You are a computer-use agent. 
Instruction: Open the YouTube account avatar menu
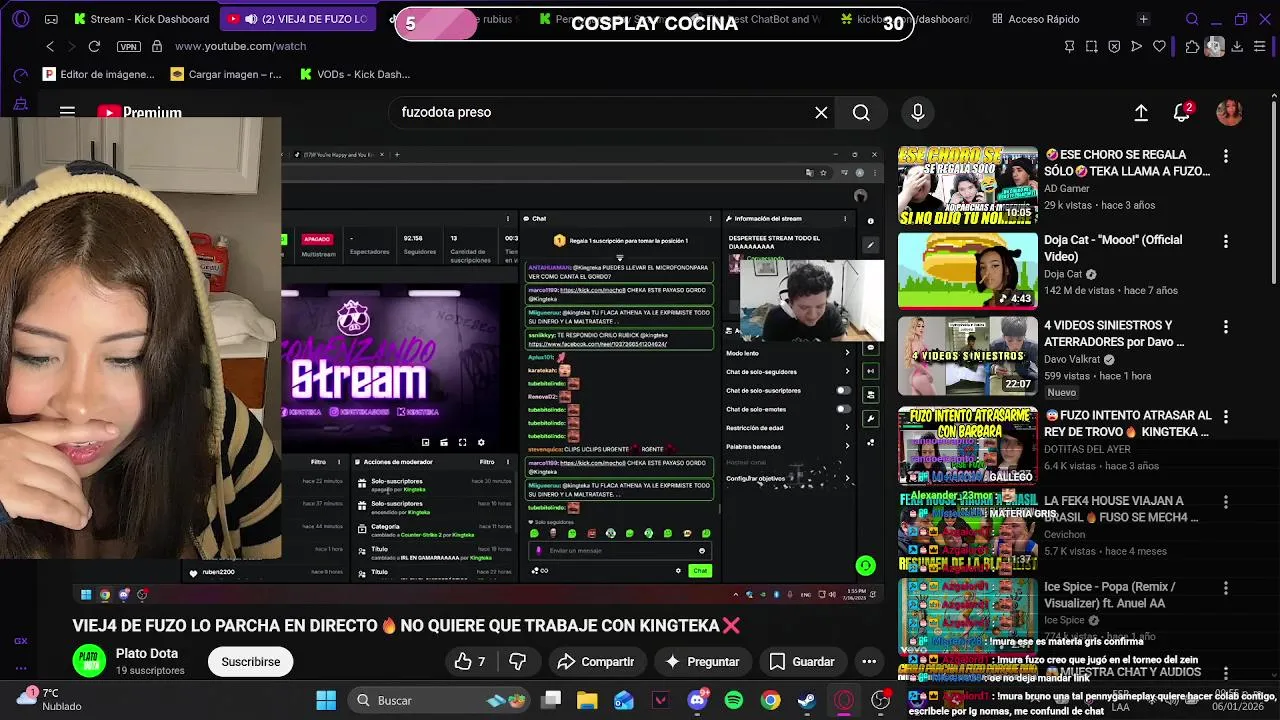(1229, 113)
